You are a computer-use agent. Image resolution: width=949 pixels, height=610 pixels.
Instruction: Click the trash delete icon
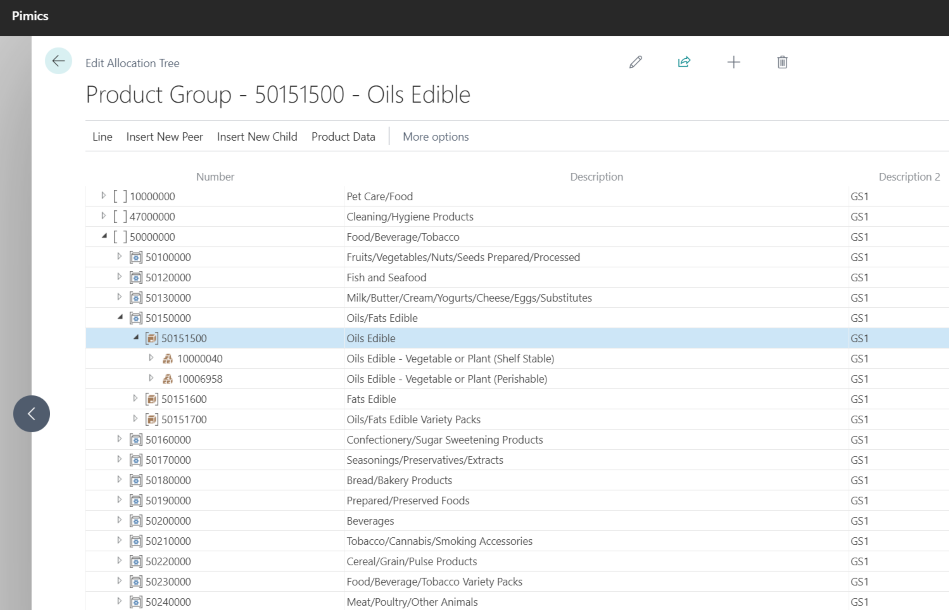click(x=782, y=62)
